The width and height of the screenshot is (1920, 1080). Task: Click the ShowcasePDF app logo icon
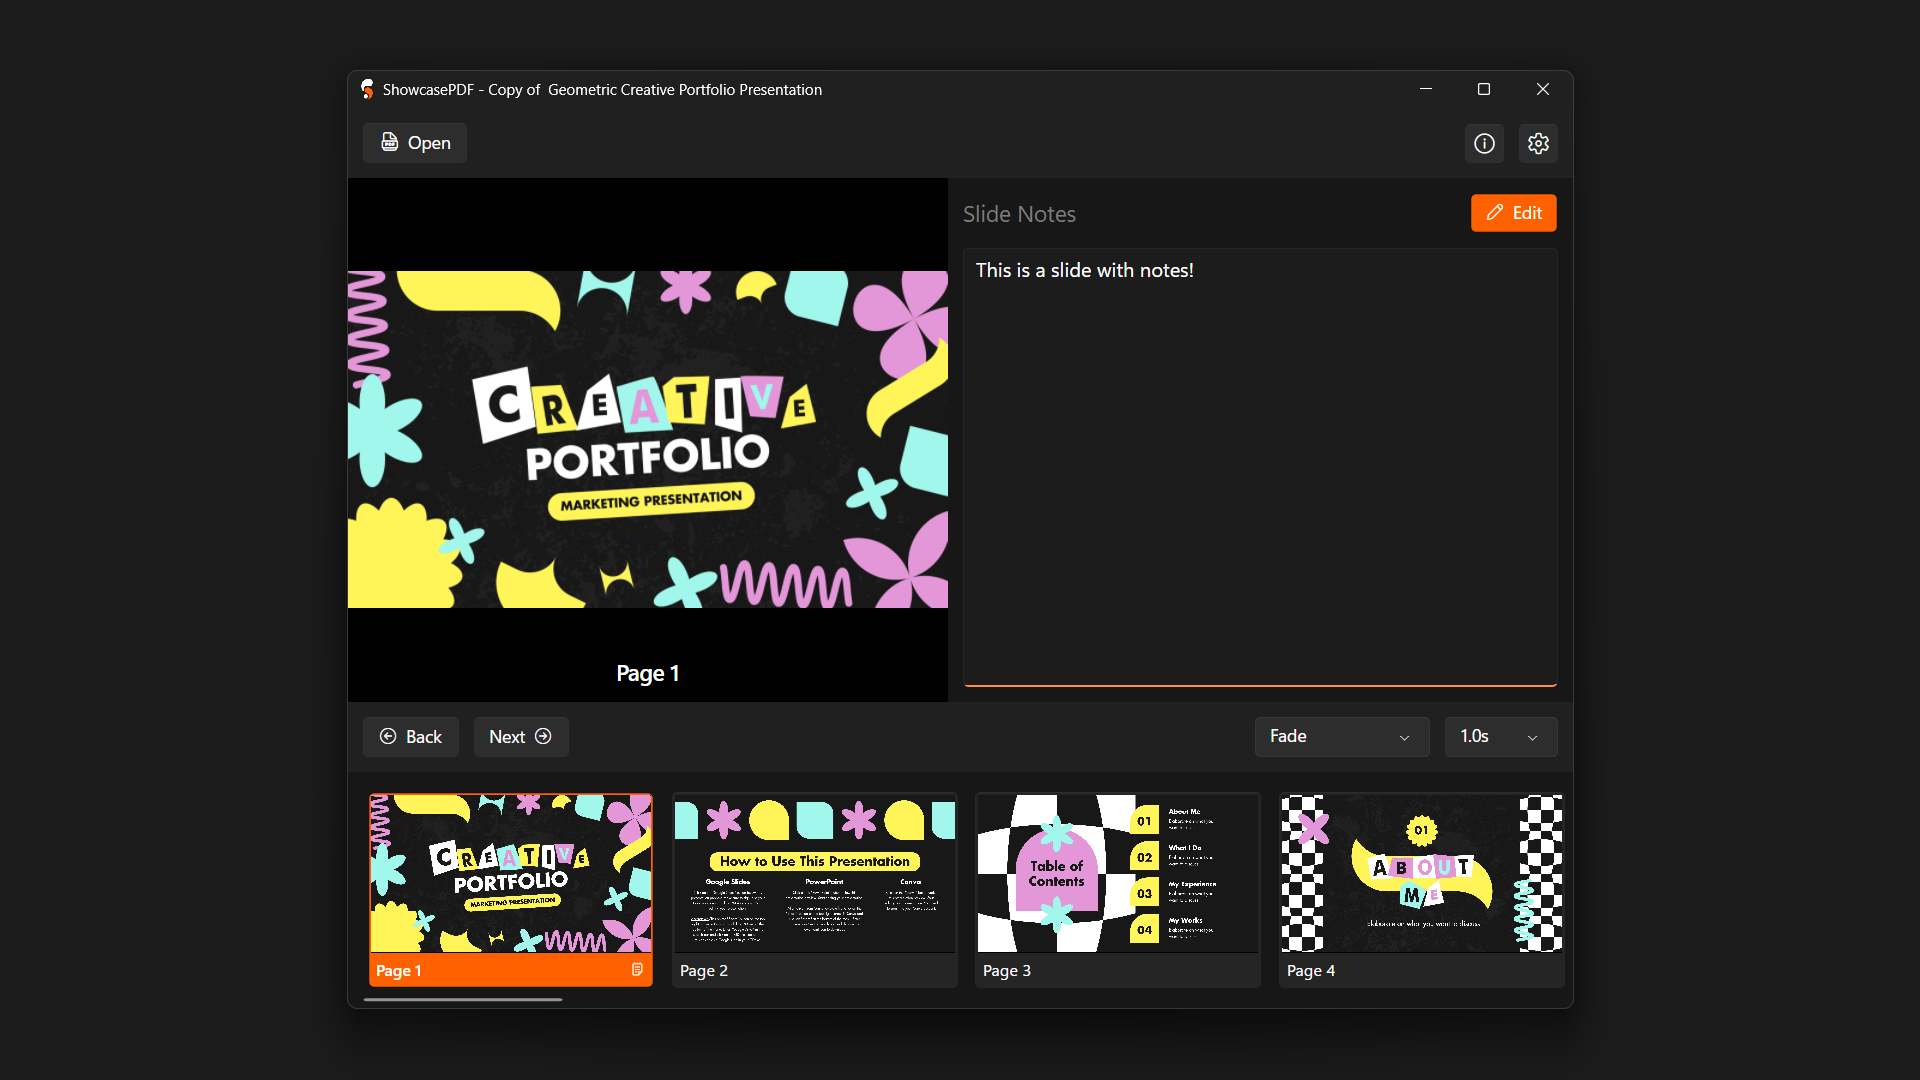click(367, 89)
